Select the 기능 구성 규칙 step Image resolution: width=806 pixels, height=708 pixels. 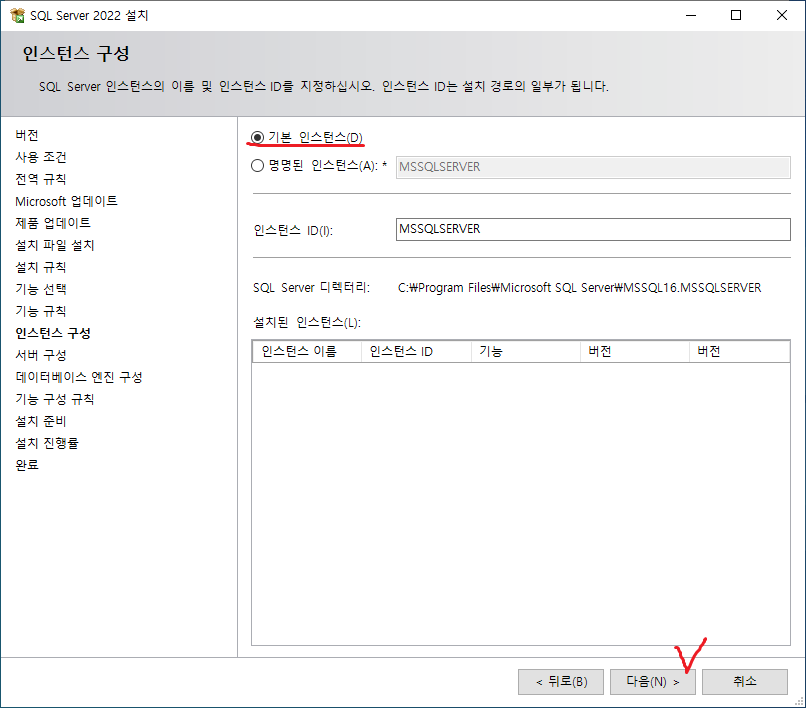pyautogui.click(x=54, y=400)
